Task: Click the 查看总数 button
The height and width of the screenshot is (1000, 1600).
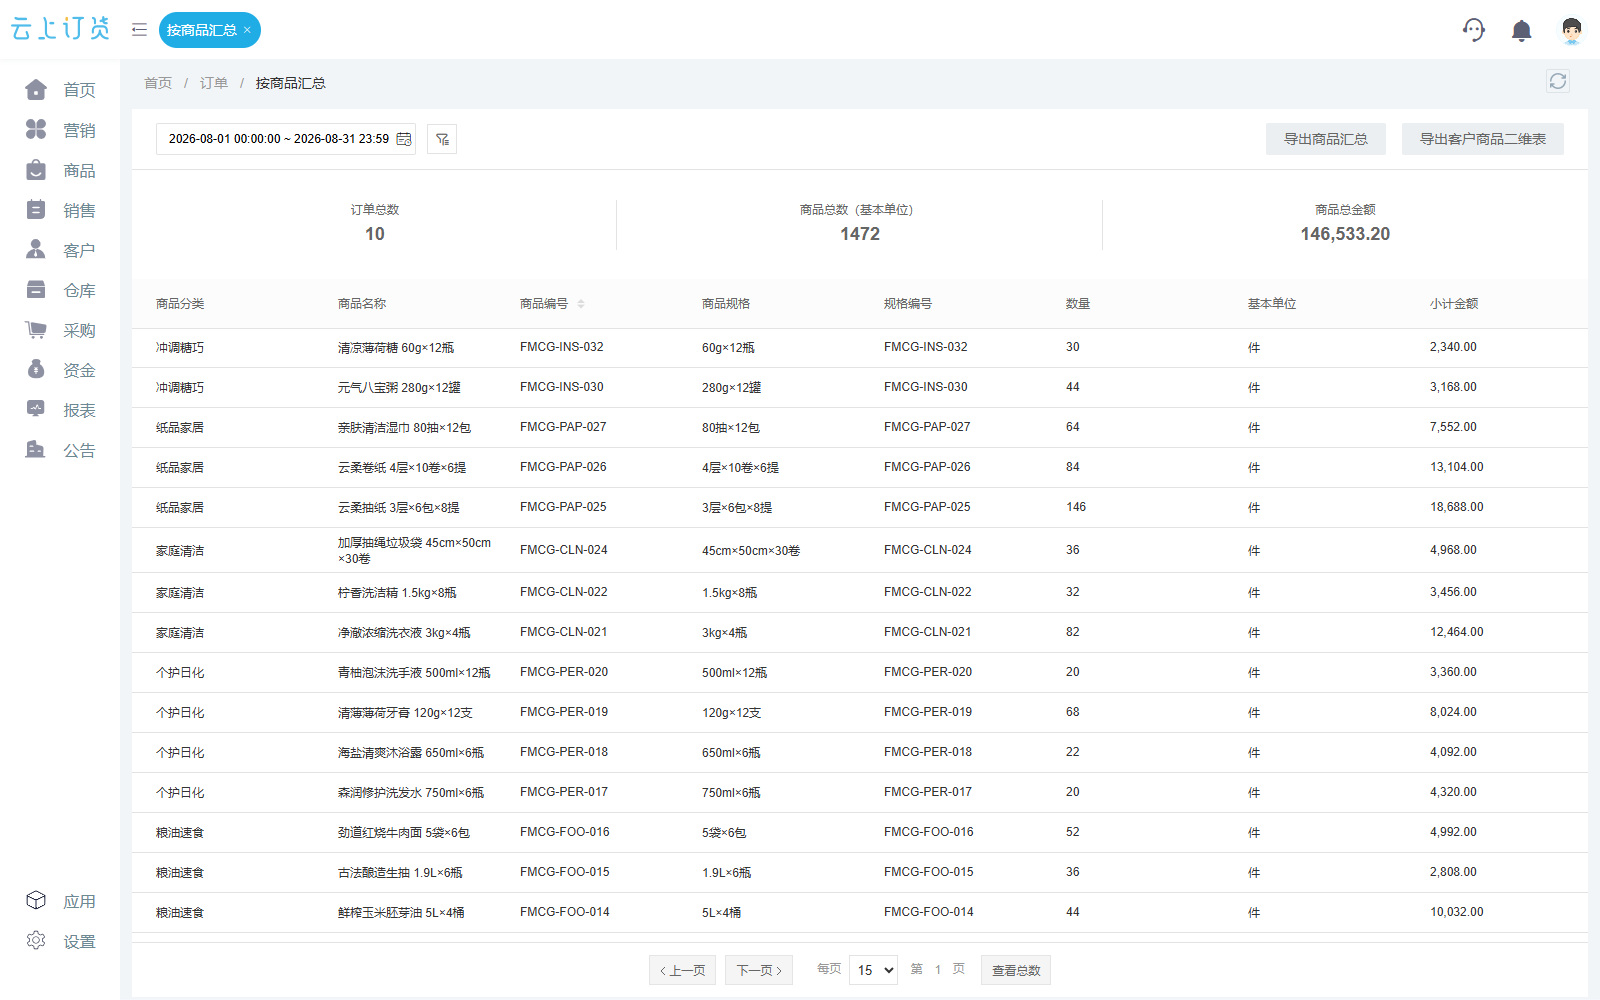Action: pyautogui.click(x=1016, y=970)
